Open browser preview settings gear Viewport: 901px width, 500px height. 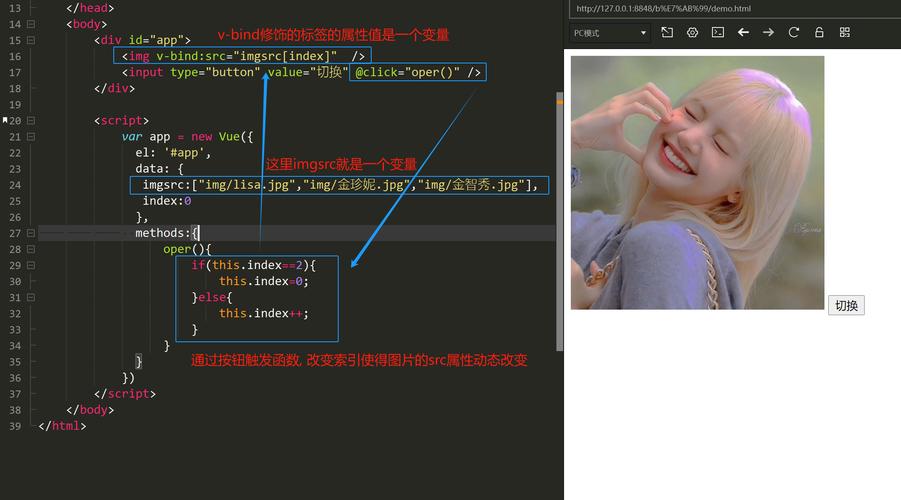pyautogui.click(x=692, y=32)
